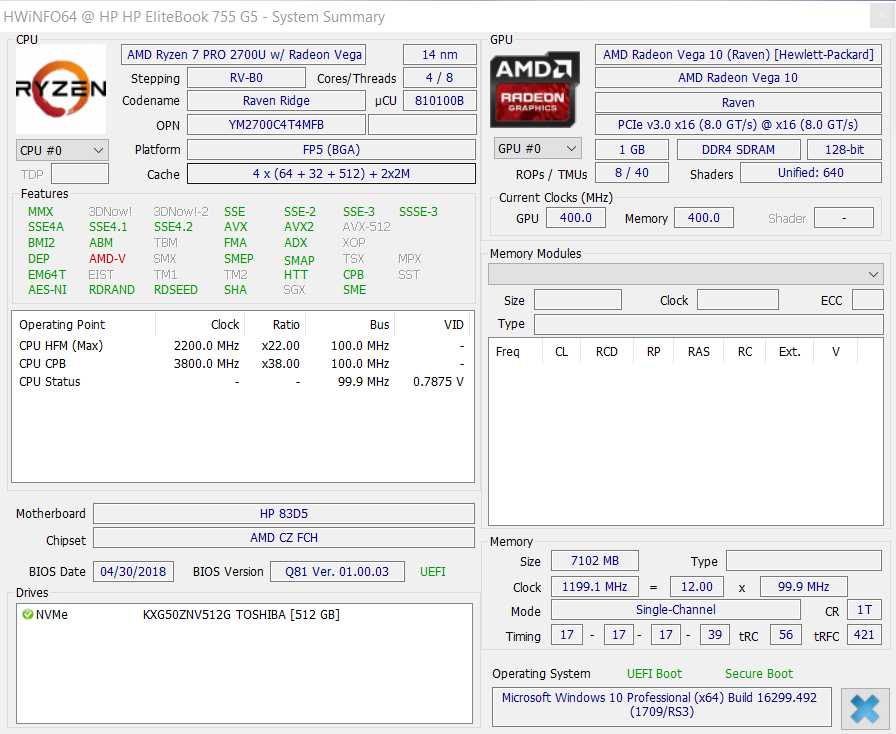Click the Memory clock value 400.0
Screen dimensions: 896x734
[704, 218]
